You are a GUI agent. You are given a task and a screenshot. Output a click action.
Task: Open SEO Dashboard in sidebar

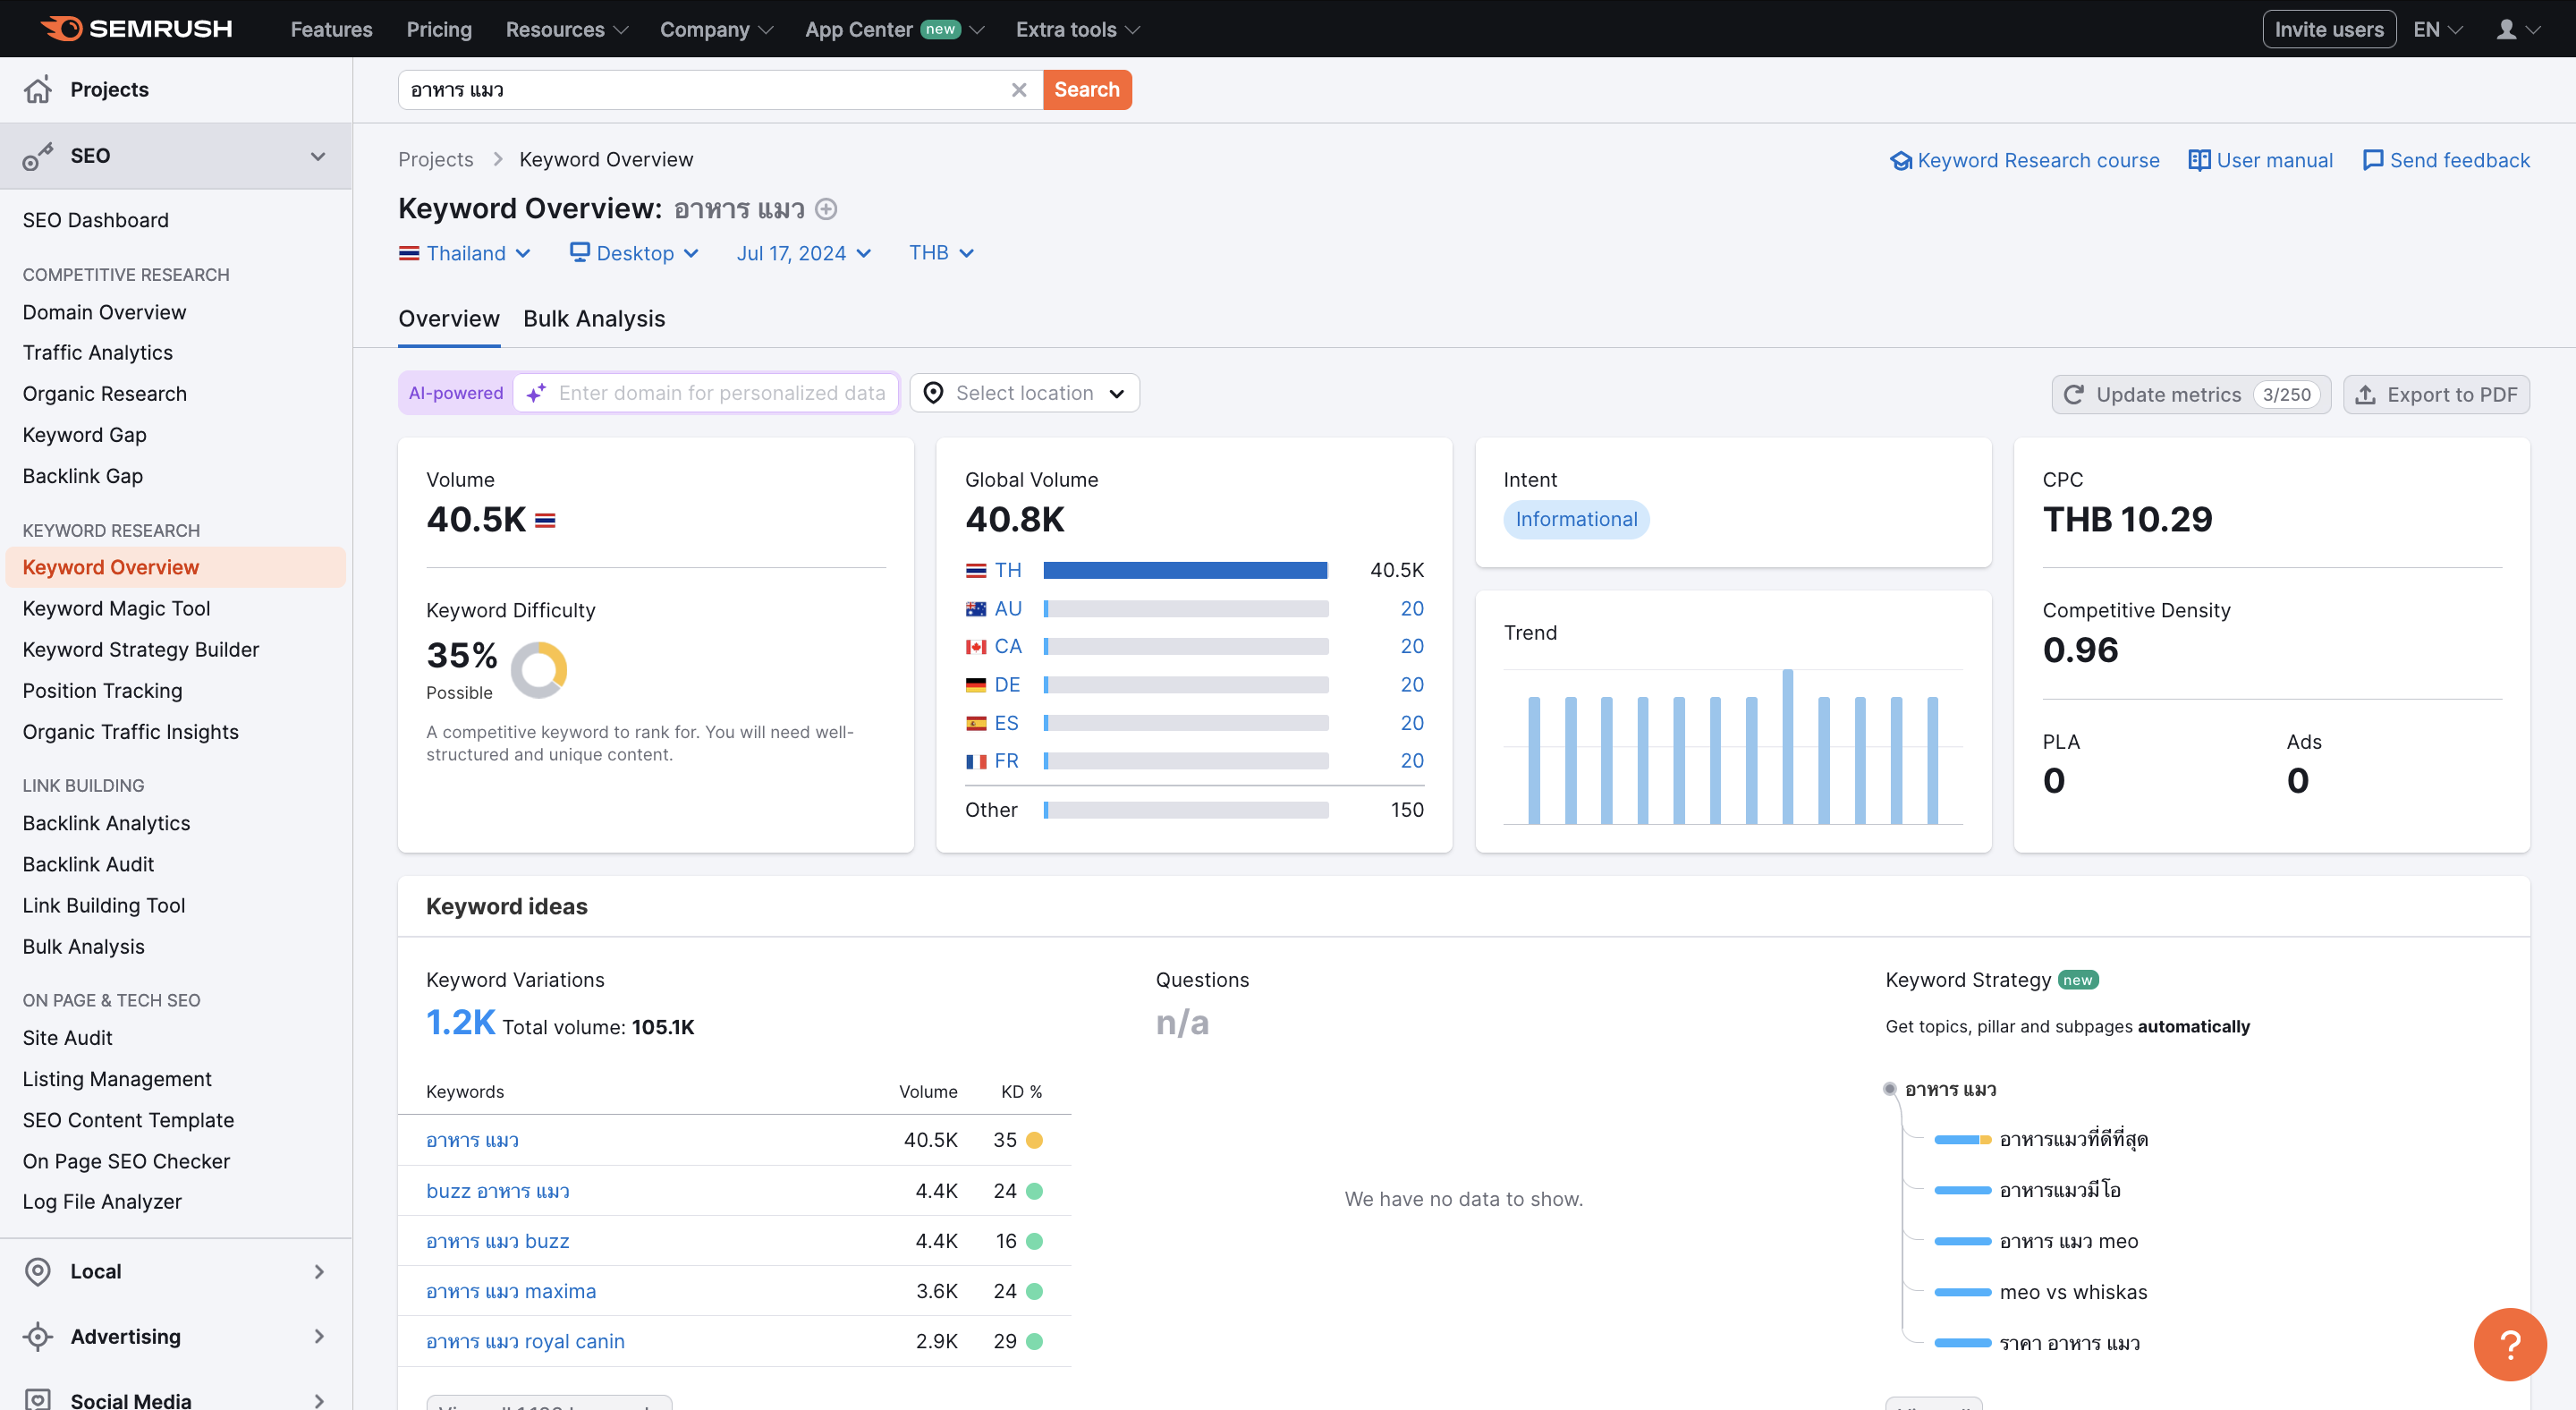95,220
